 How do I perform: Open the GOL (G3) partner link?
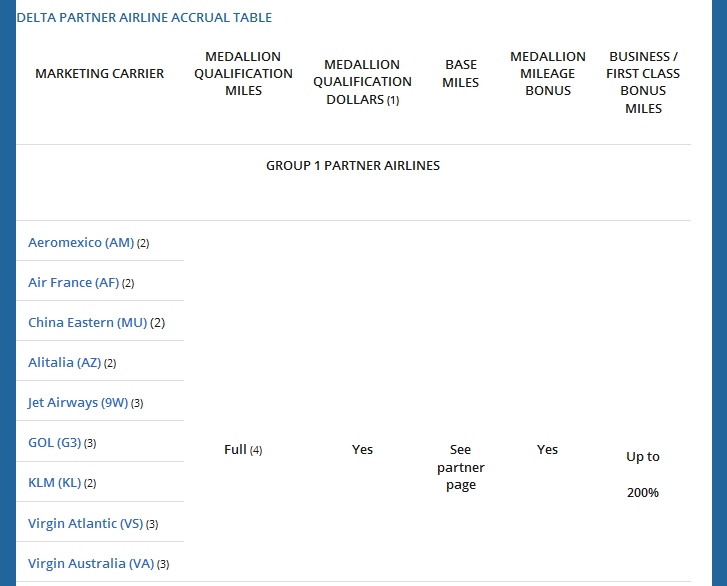tap(55, 443)
